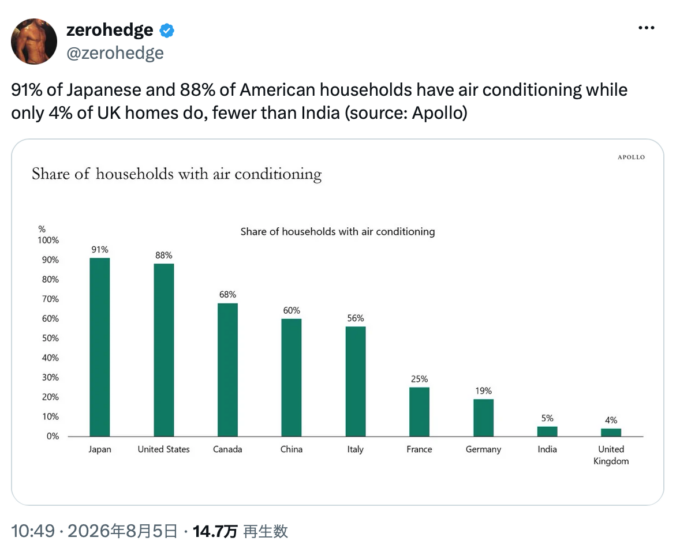Click the APOLLO logo in chart
The height and width of the screenshot is (556, 680).
click(631, 157)
